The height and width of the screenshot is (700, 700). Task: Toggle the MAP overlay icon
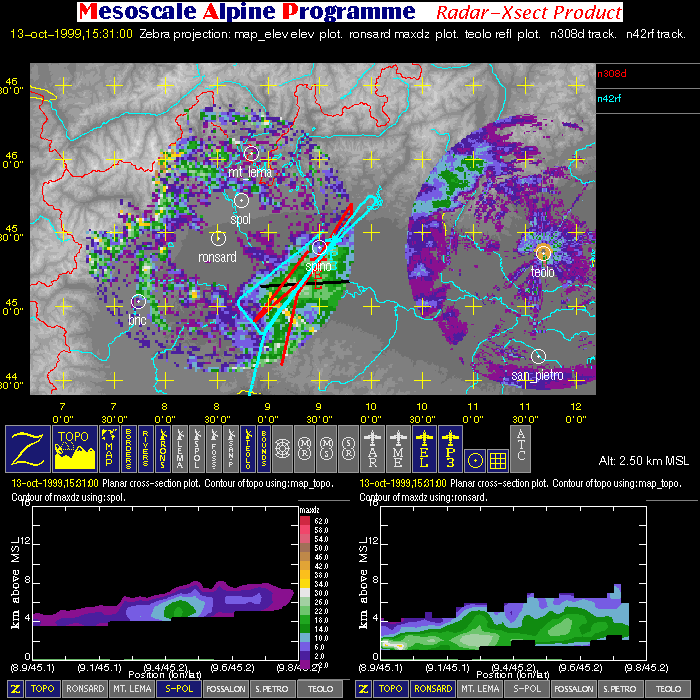click(x=108, y=448)
